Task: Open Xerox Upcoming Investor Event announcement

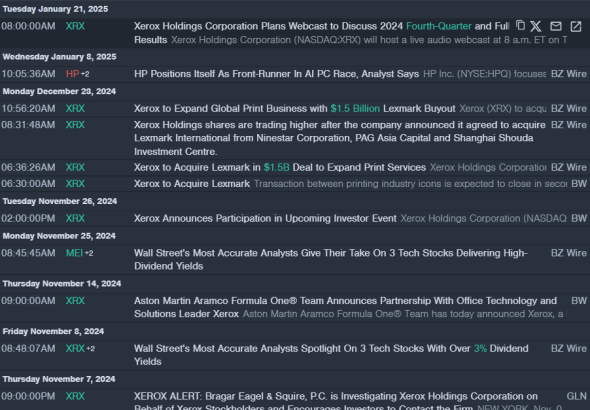Action: point(265,218)
